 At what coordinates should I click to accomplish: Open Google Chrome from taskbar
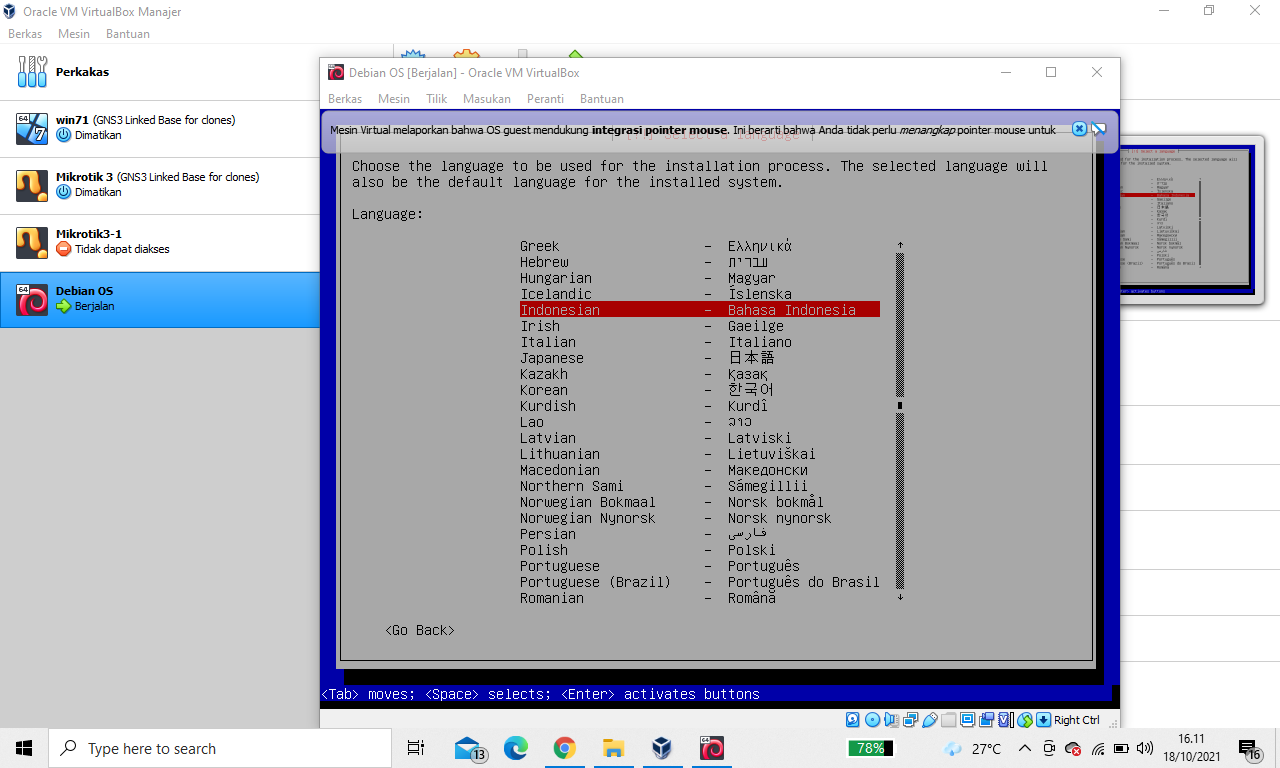564,748
